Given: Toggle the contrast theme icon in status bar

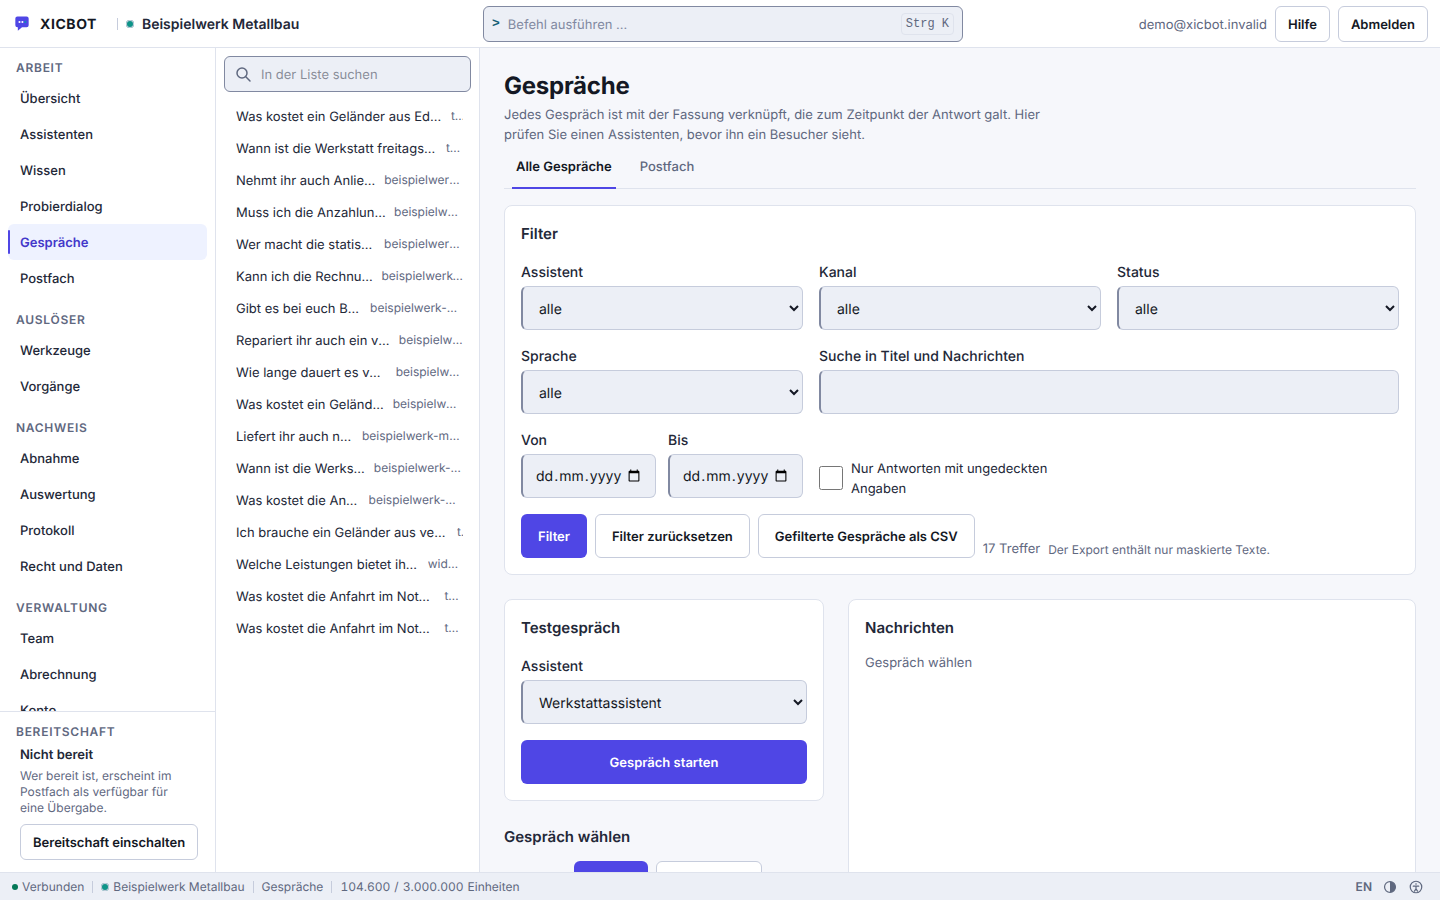Looking at the screenshot, I should pos(1390,887).
